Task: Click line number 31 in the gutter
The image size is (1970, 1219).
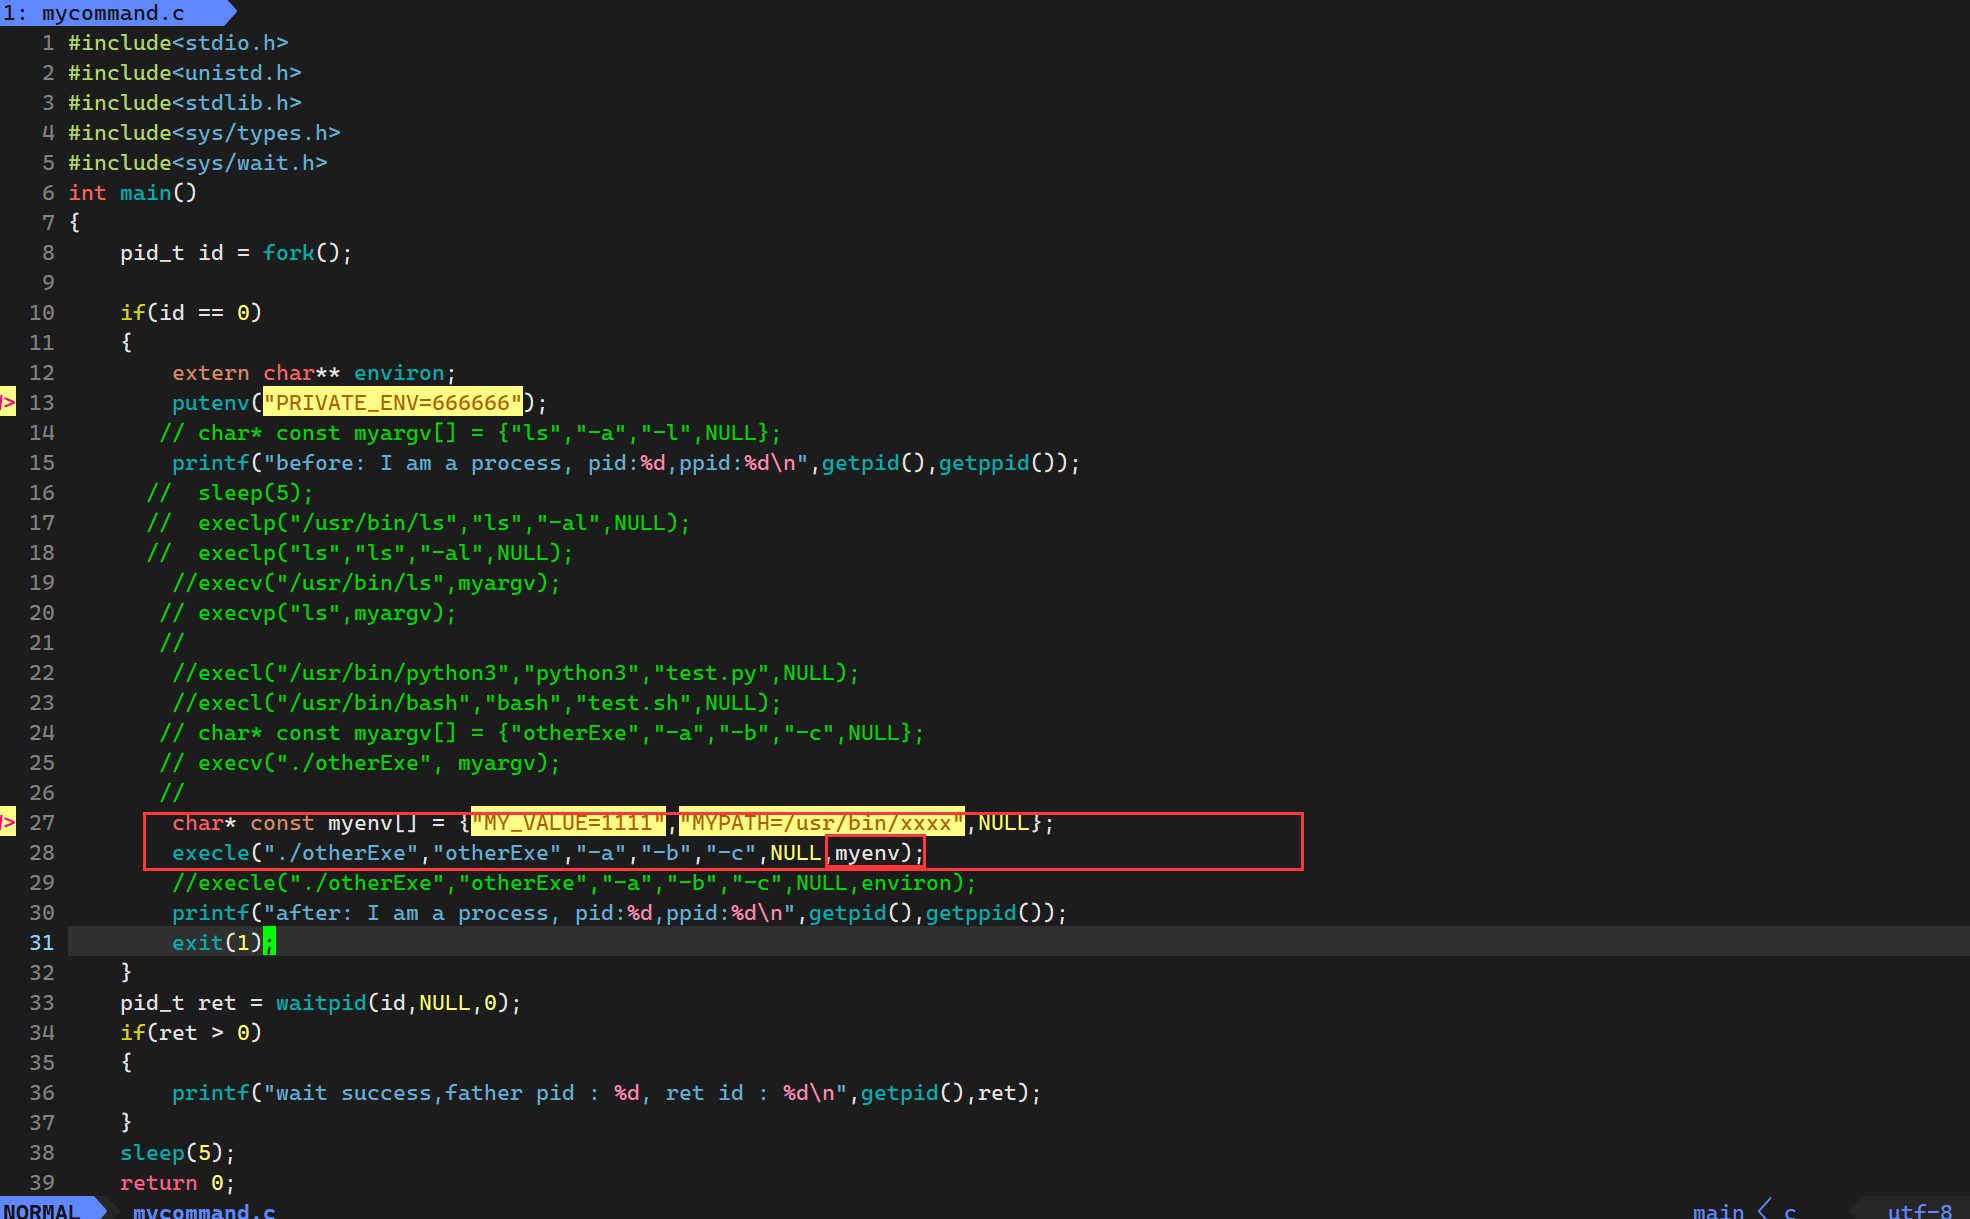Action: [x=41, y=943]
